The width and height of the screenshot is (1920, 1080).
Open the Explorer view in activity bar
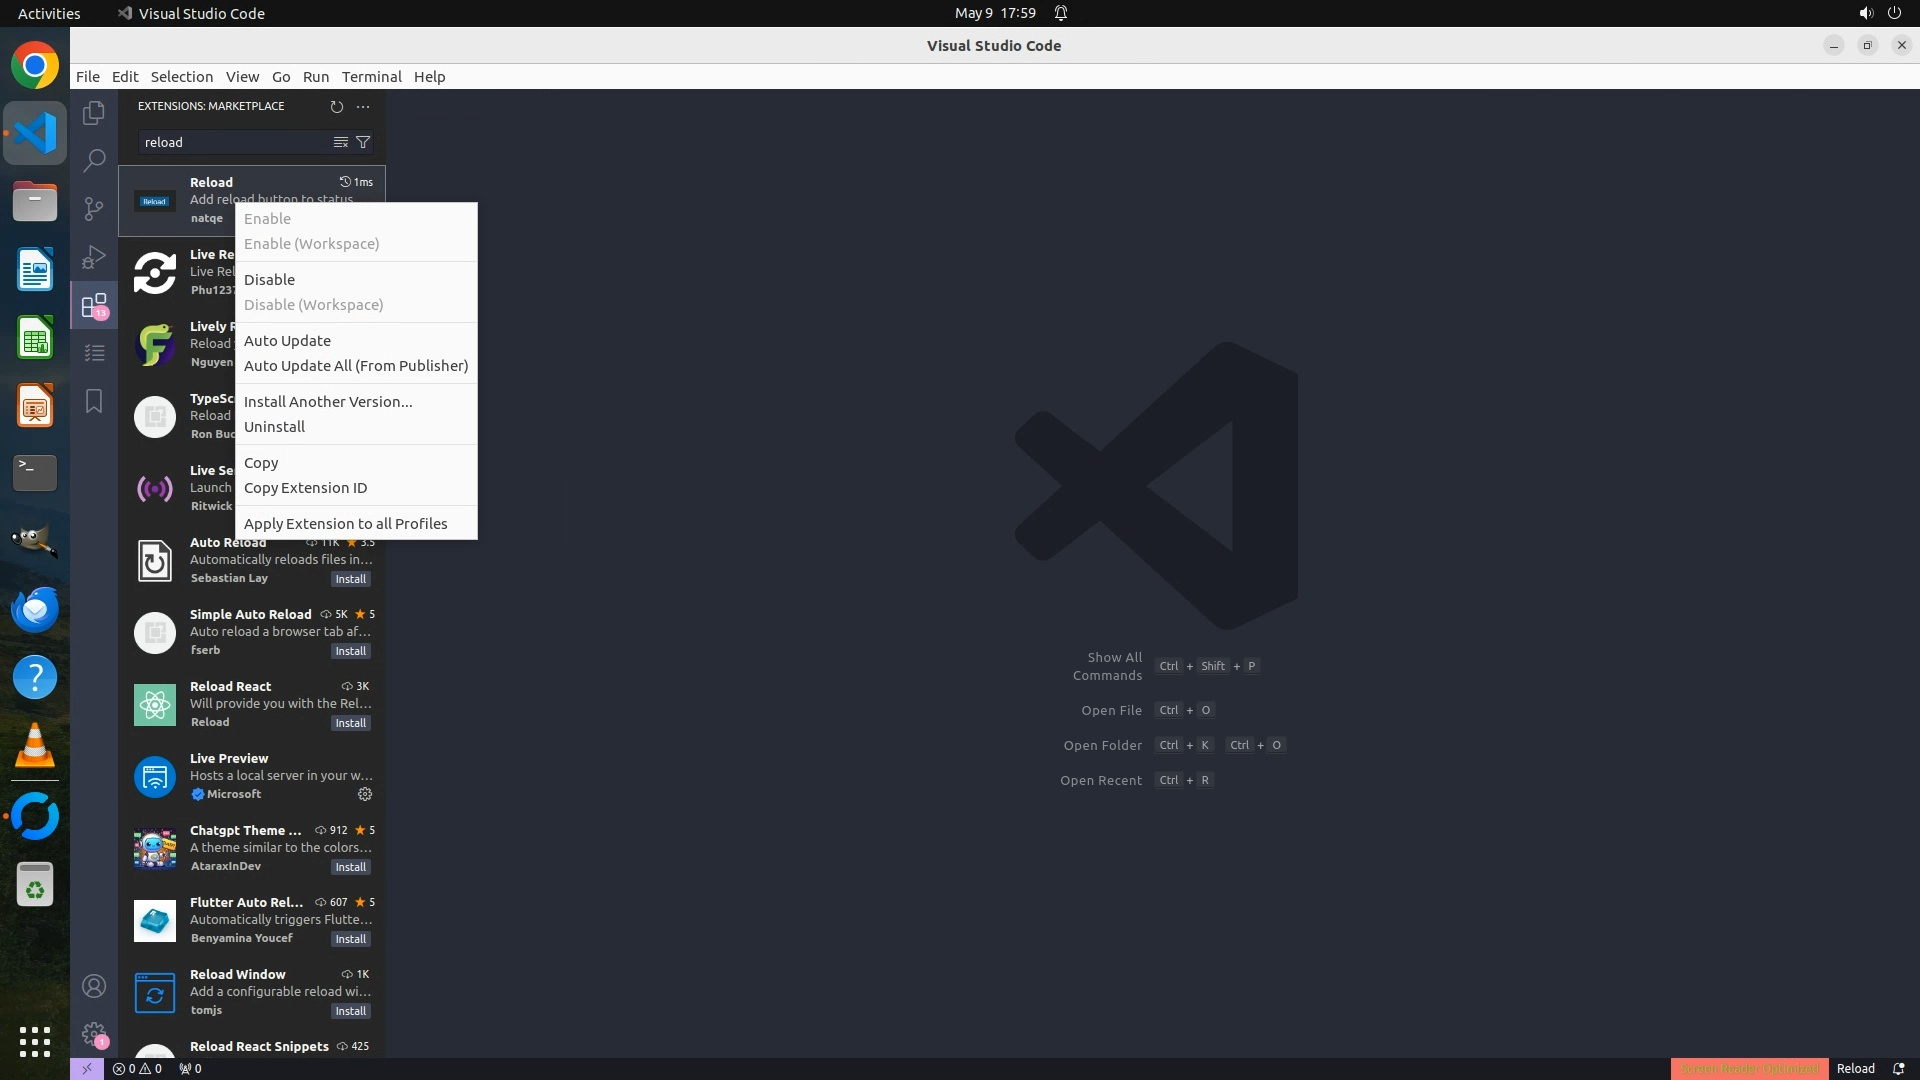pos(94,113)
